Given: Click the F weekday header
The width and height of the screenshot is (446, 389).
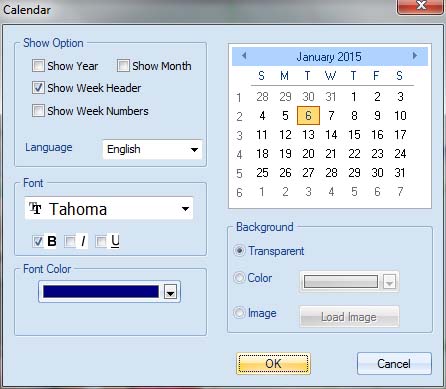Looking at the screenshot, I should click(376, 76).
